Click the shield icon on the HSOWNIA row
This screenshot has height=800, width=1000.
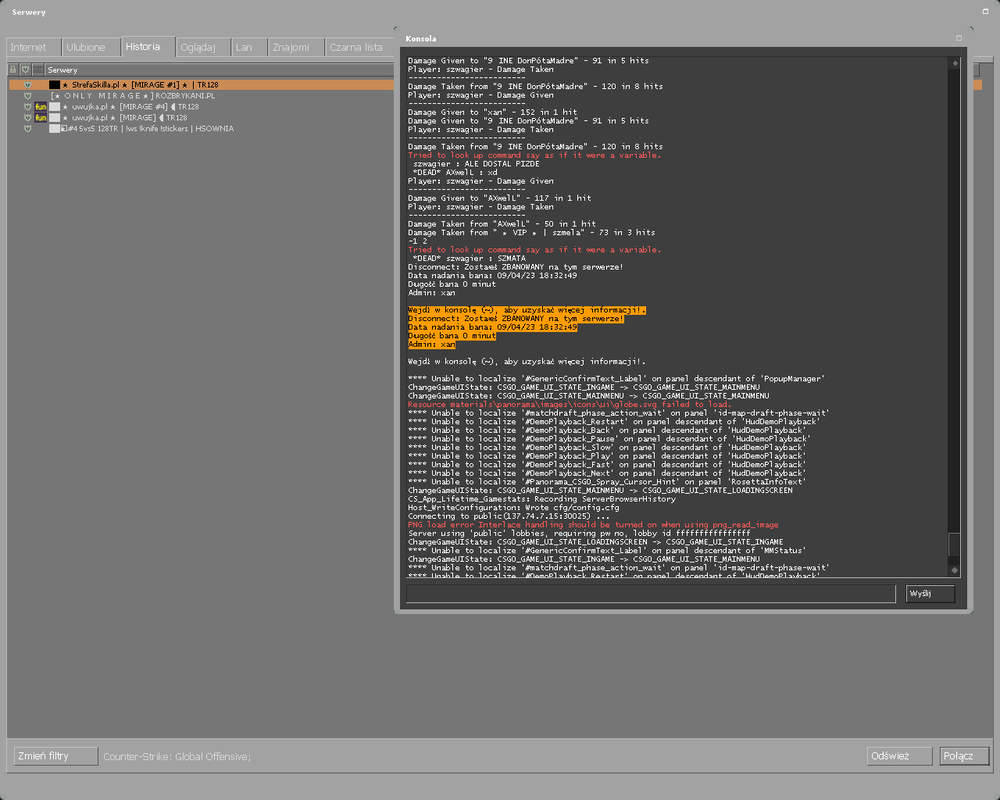(x=27, y=129)
